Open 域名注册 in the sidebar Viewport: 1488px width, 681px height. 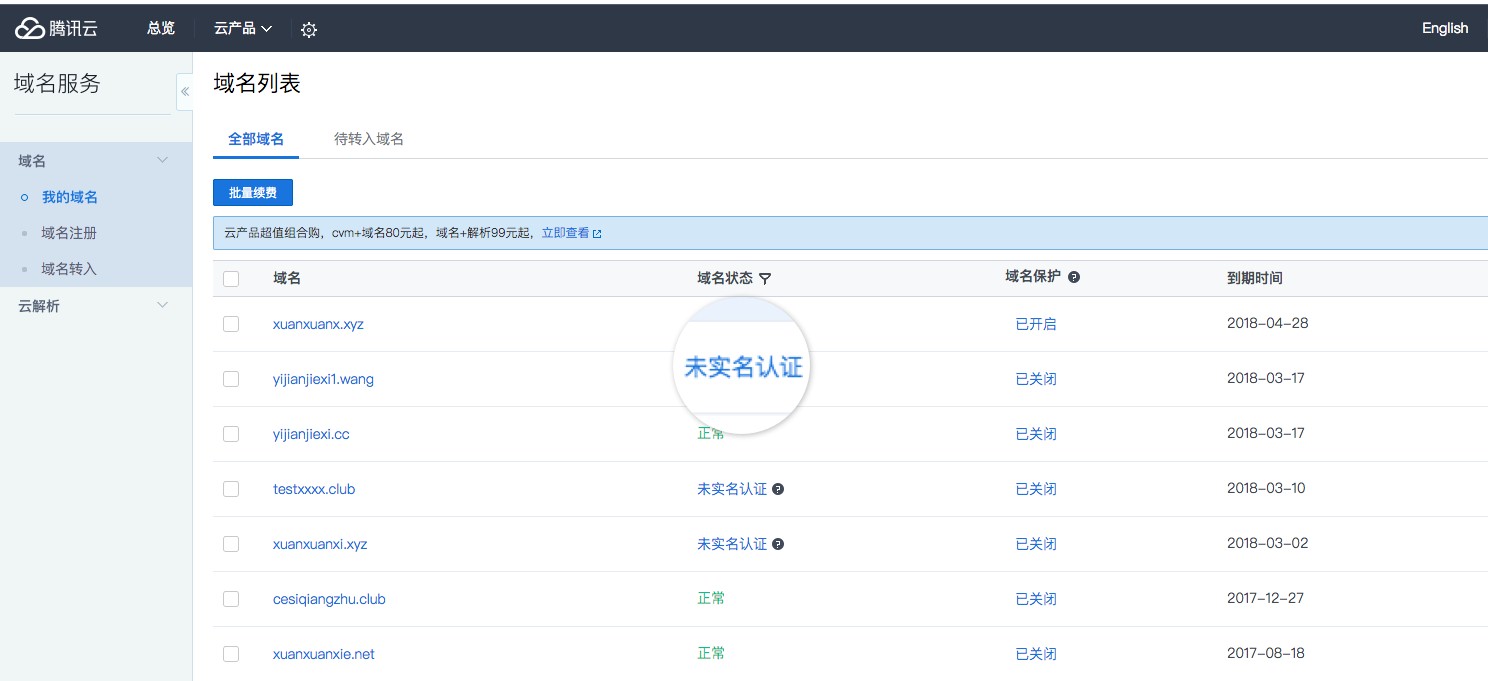(69, 233)
